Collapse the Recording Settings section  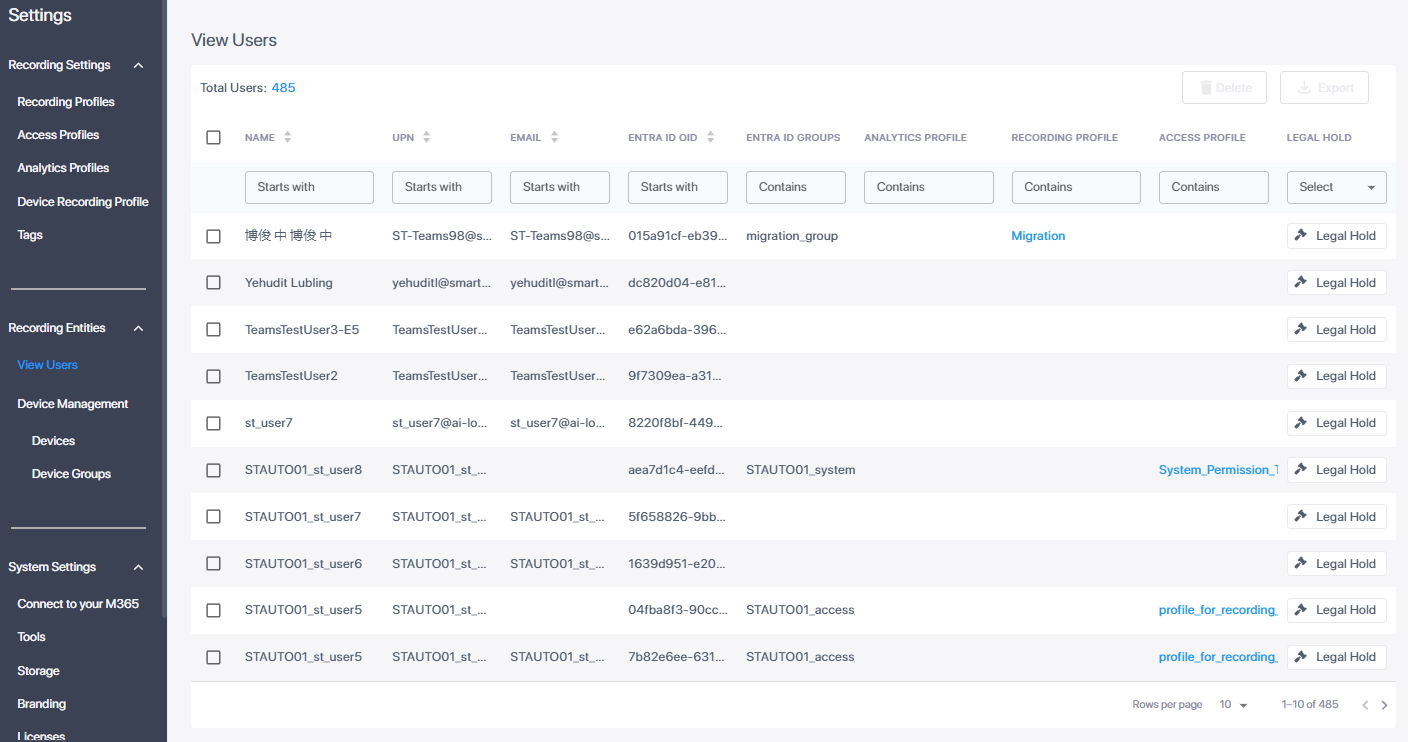tap(138, 65)
